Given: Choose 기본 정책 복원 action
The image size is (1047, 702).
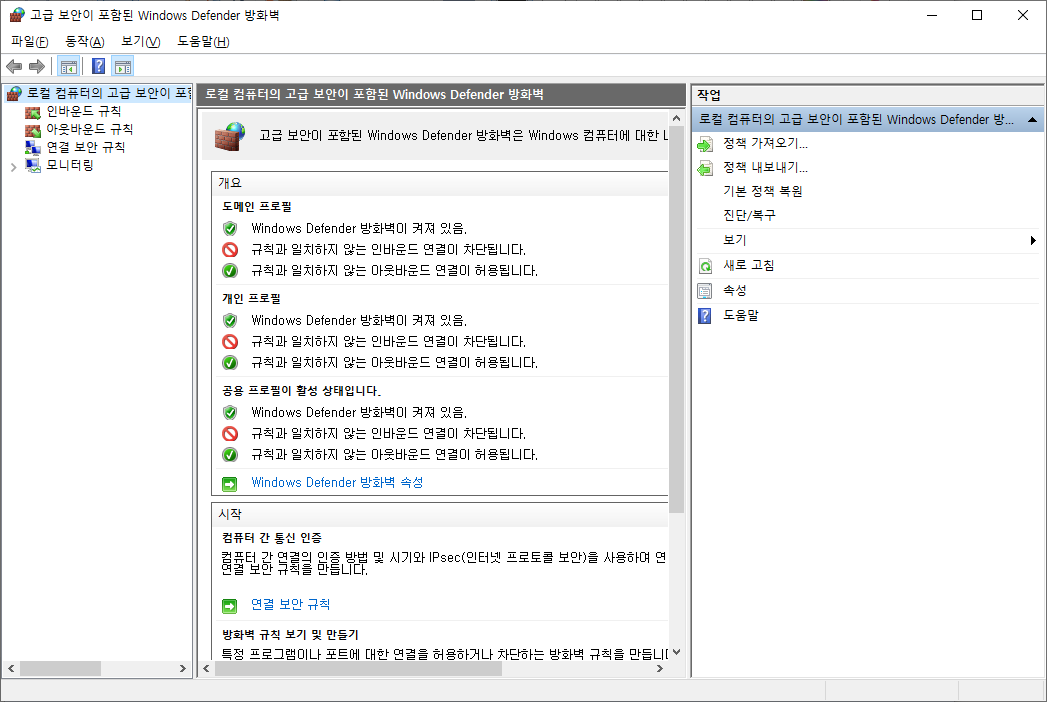Looking at the screenshot, I should tap(763, 192).
